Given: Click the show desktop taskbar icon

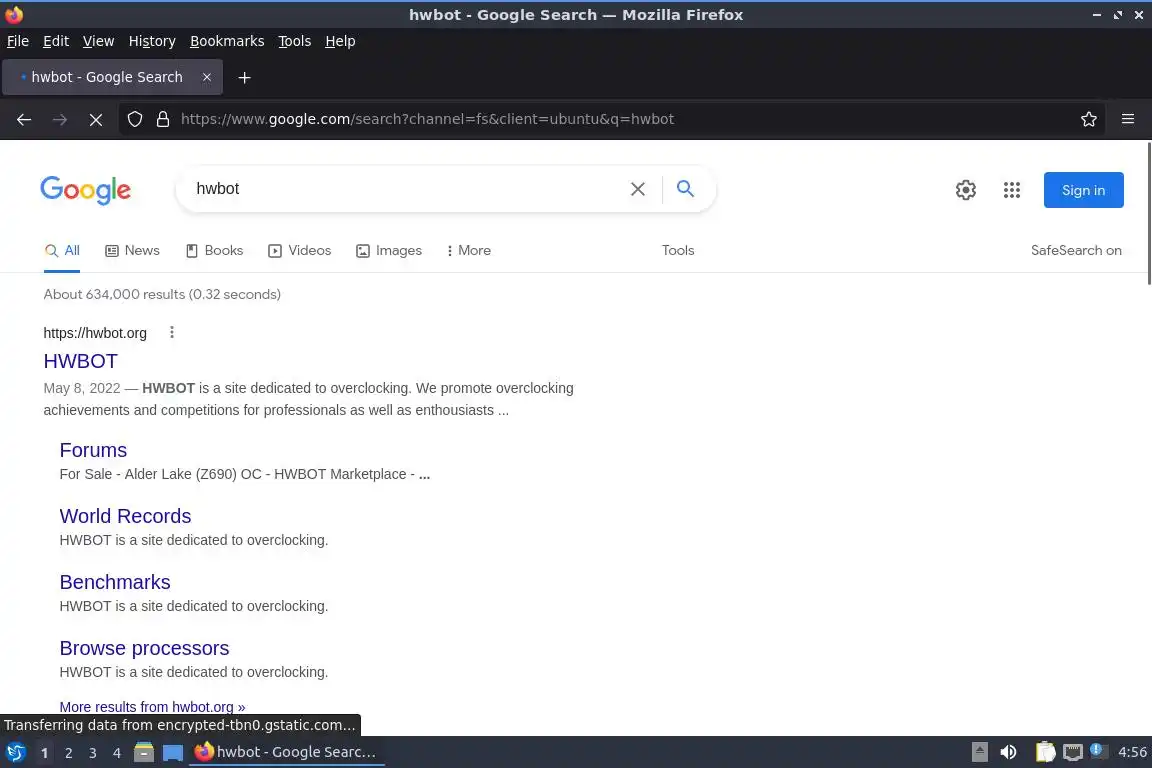Looking at the screenshot, I should tap(173, 753).
